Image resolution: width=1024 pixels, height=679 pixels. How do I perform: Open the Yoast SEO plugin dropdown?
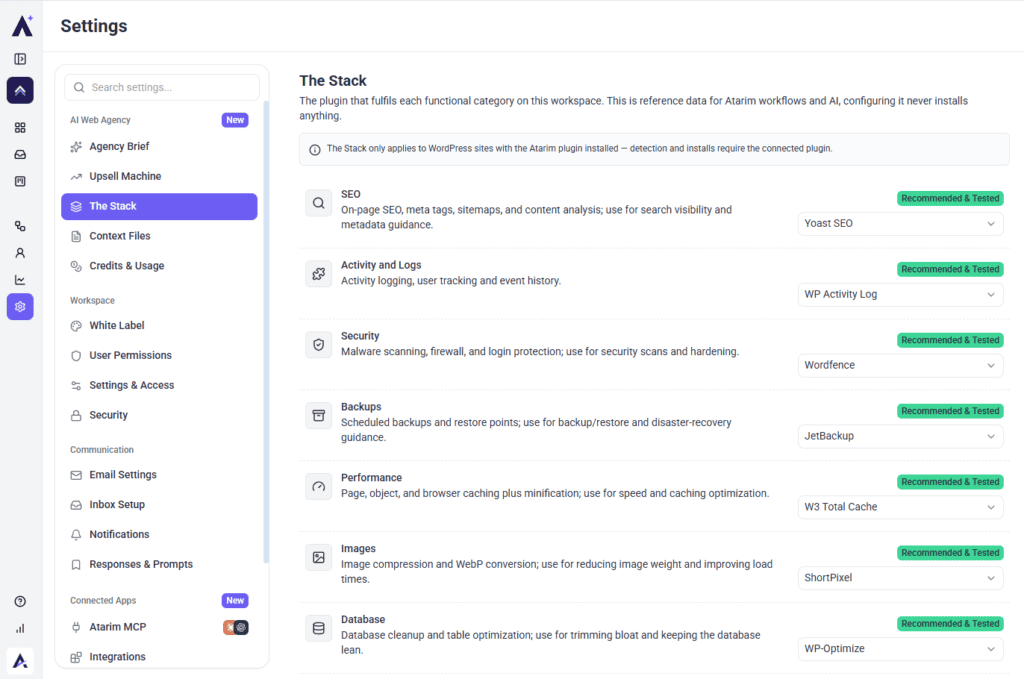coord(901,223)
